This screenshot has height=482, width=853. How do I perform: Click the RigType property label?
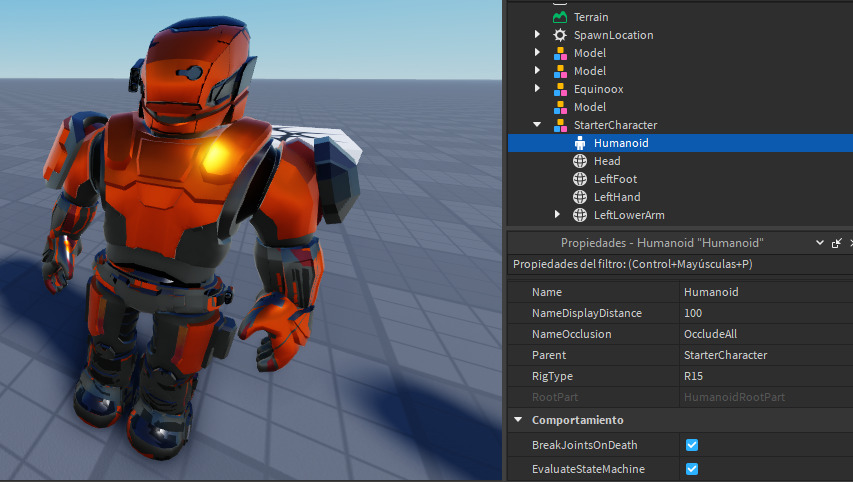coord(552,376)
